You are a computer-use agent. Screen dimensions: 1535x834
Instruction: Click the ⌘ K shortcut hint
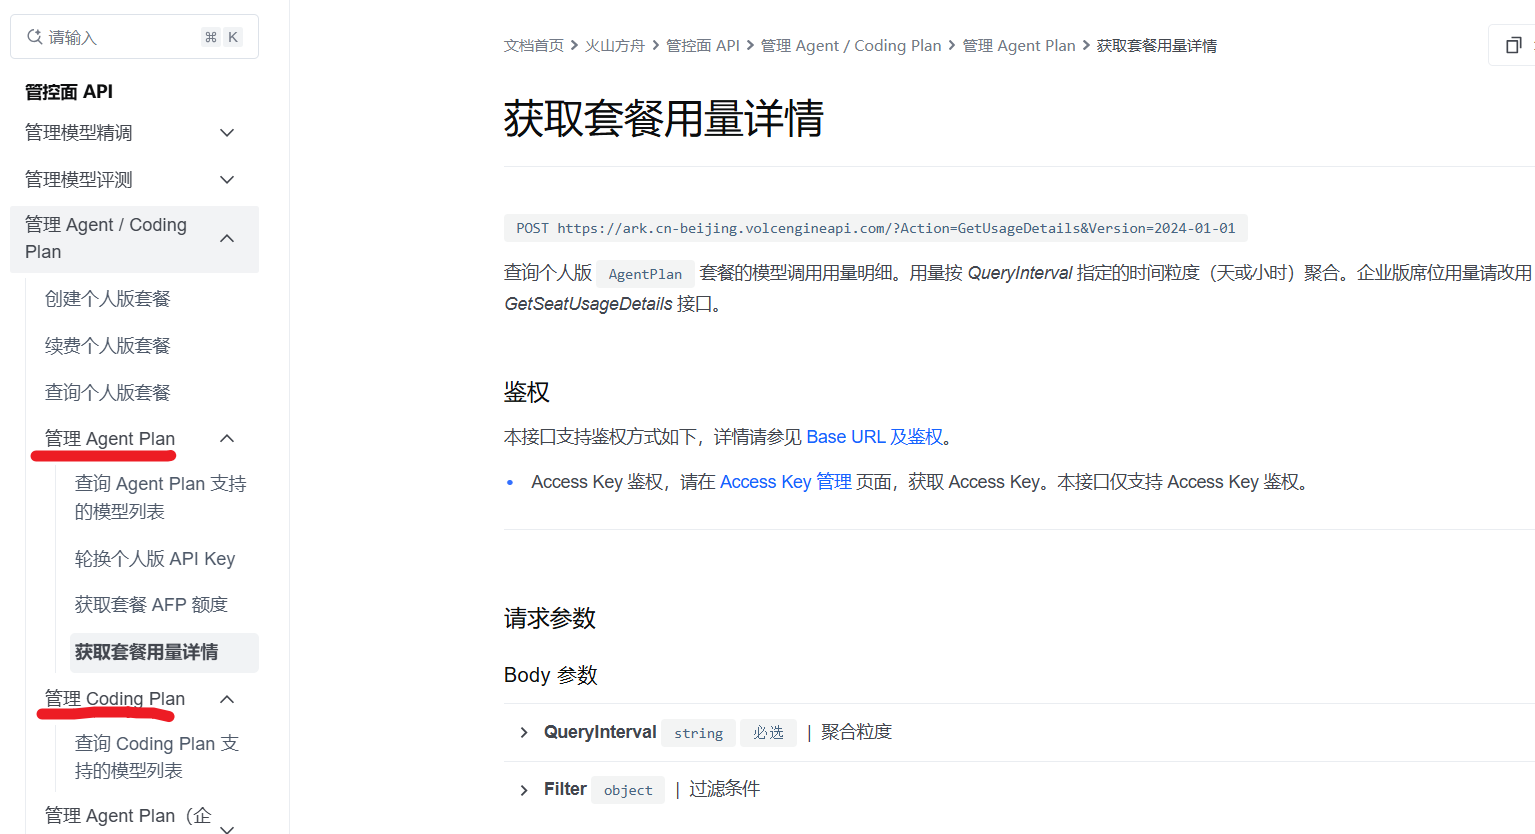point(222,37)
